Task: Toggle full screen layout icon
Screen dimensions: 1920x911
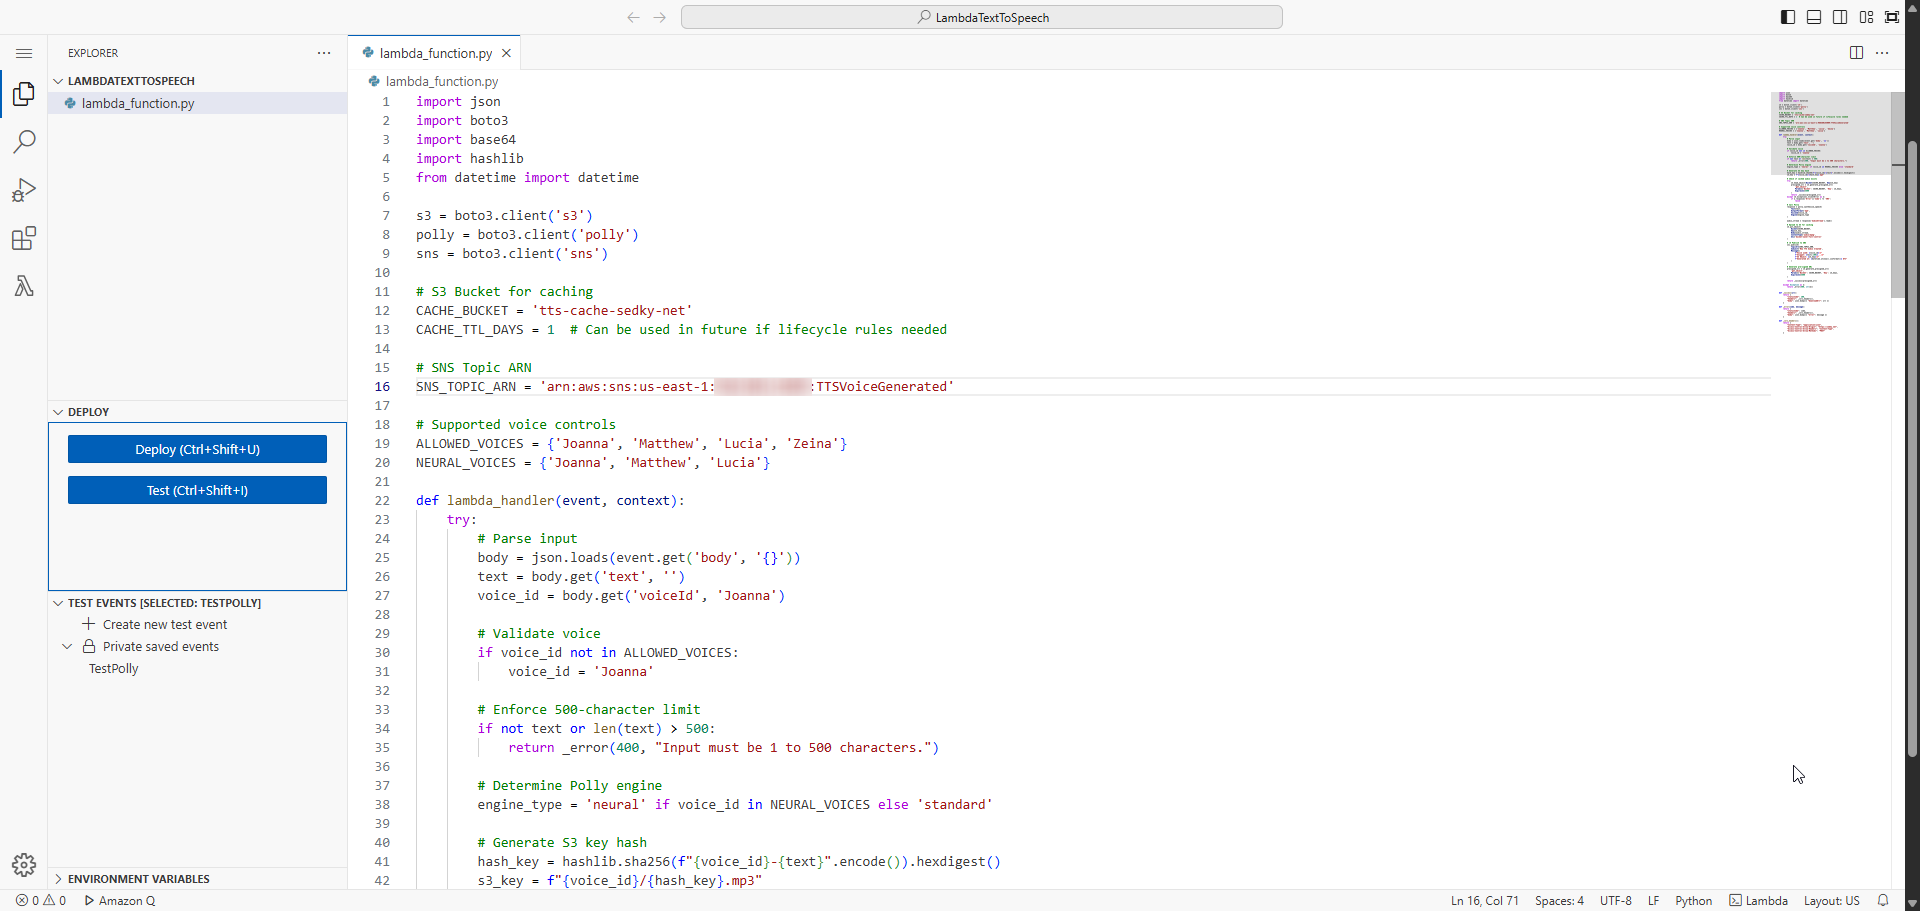Action: point(1892,17)
